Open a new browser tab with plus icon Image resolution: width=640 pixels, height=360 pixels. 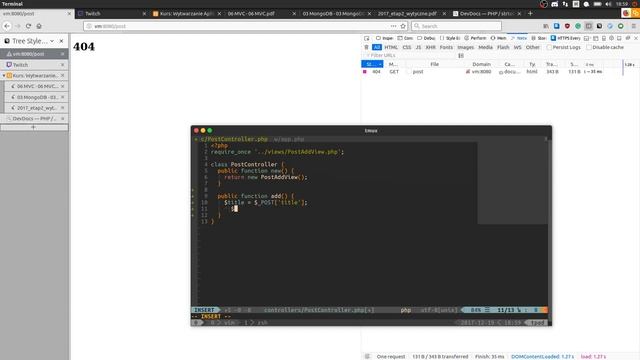[x=530, y=13]
